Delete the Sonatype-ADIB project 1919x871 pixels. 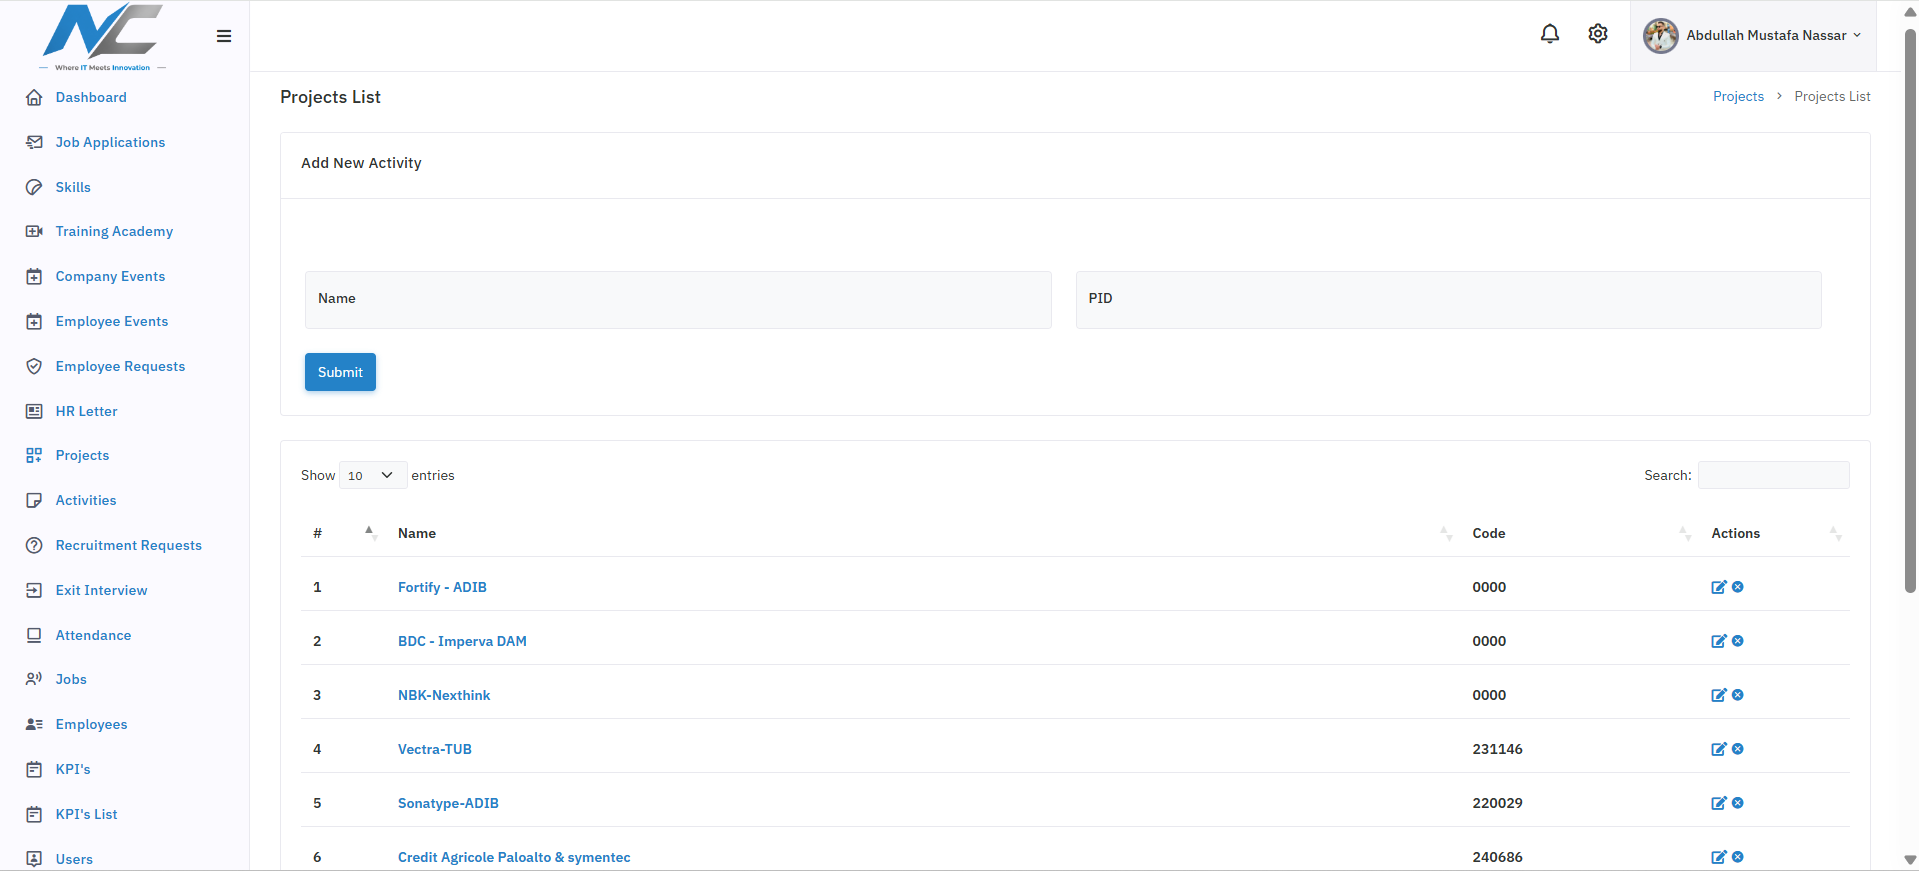1738,803
